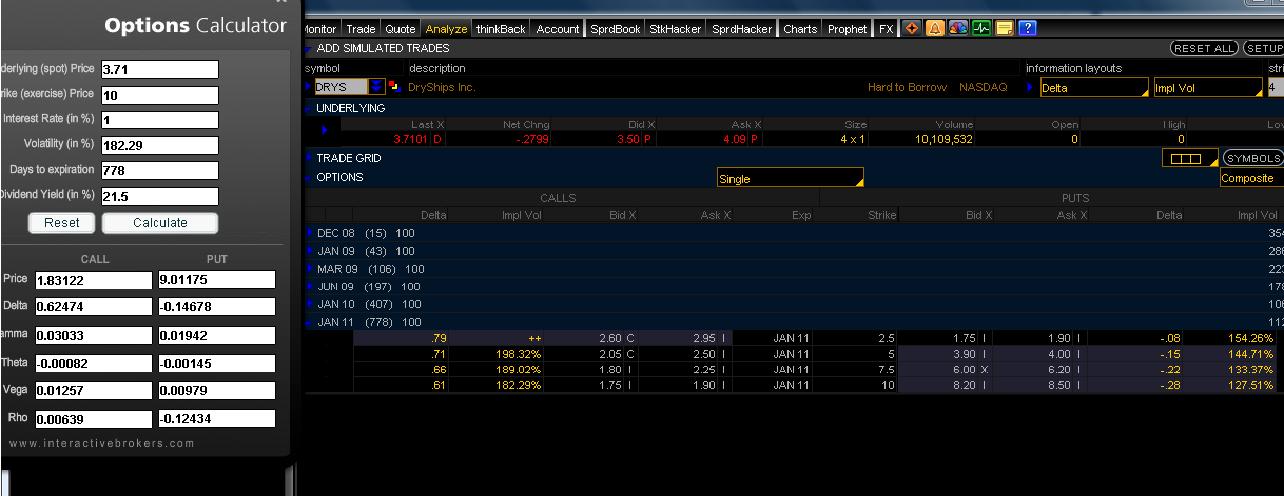Expand the DEC 08 (15) expiration

310,233
